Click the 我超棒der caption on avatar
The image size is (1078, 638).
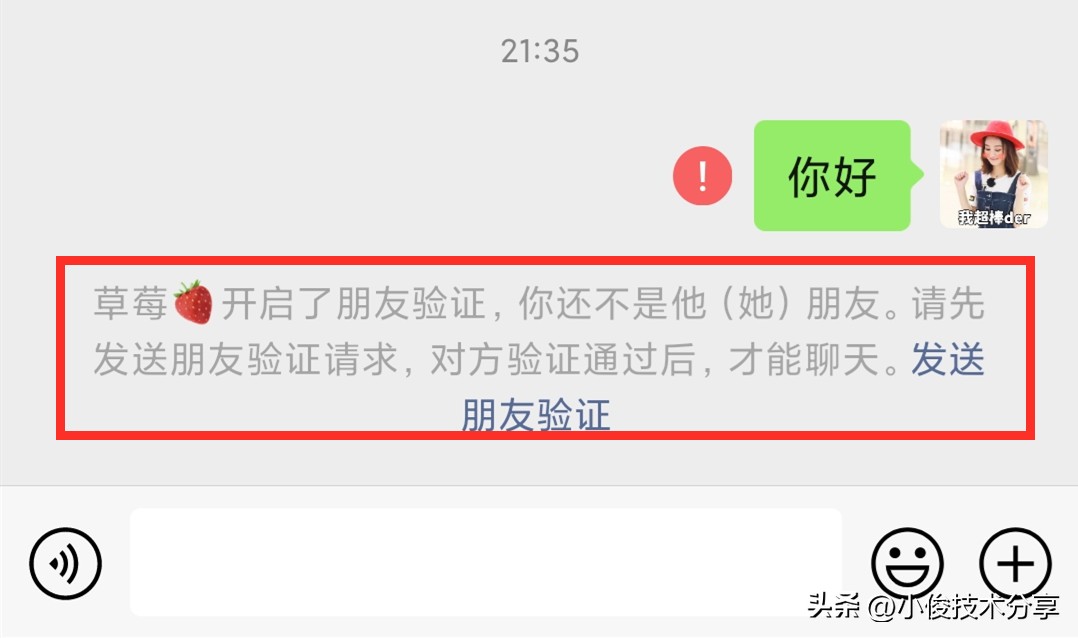(994, 218)
